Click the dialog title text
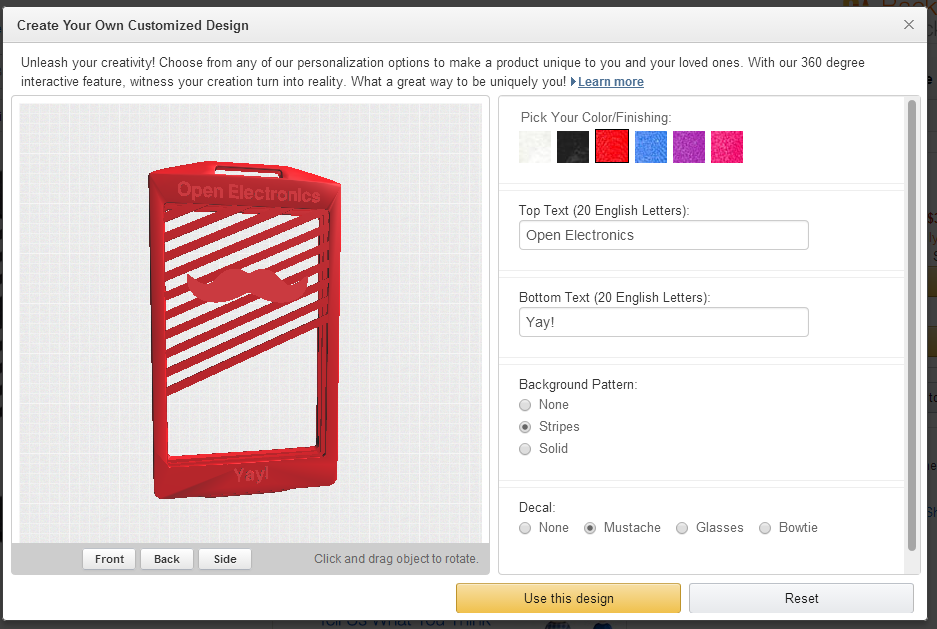 (x=133, y=26)
